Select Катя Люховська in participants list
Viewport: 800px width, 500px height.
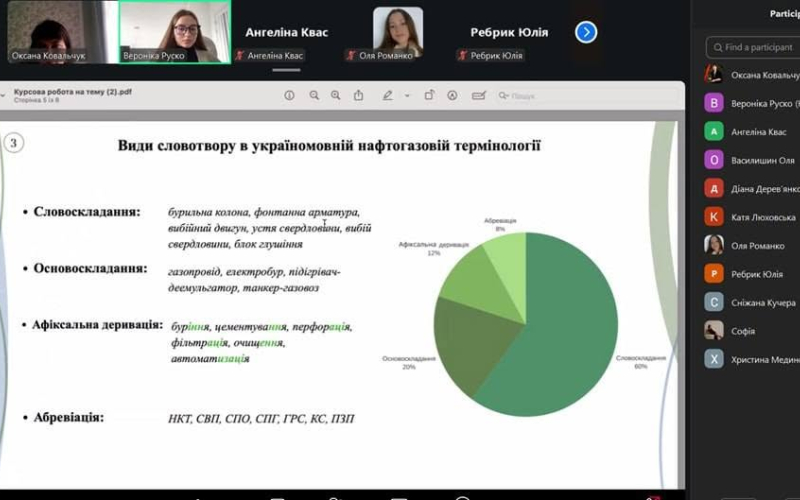[752, 217]
